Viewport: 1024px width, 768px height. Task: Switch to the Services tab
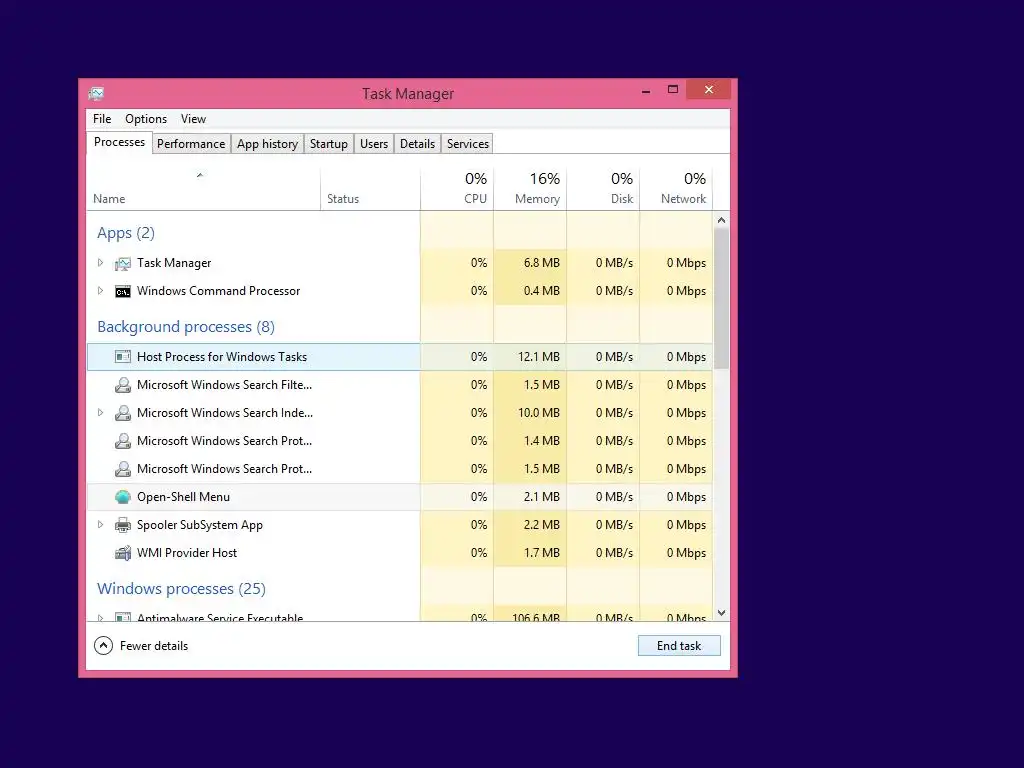[468, 144]
